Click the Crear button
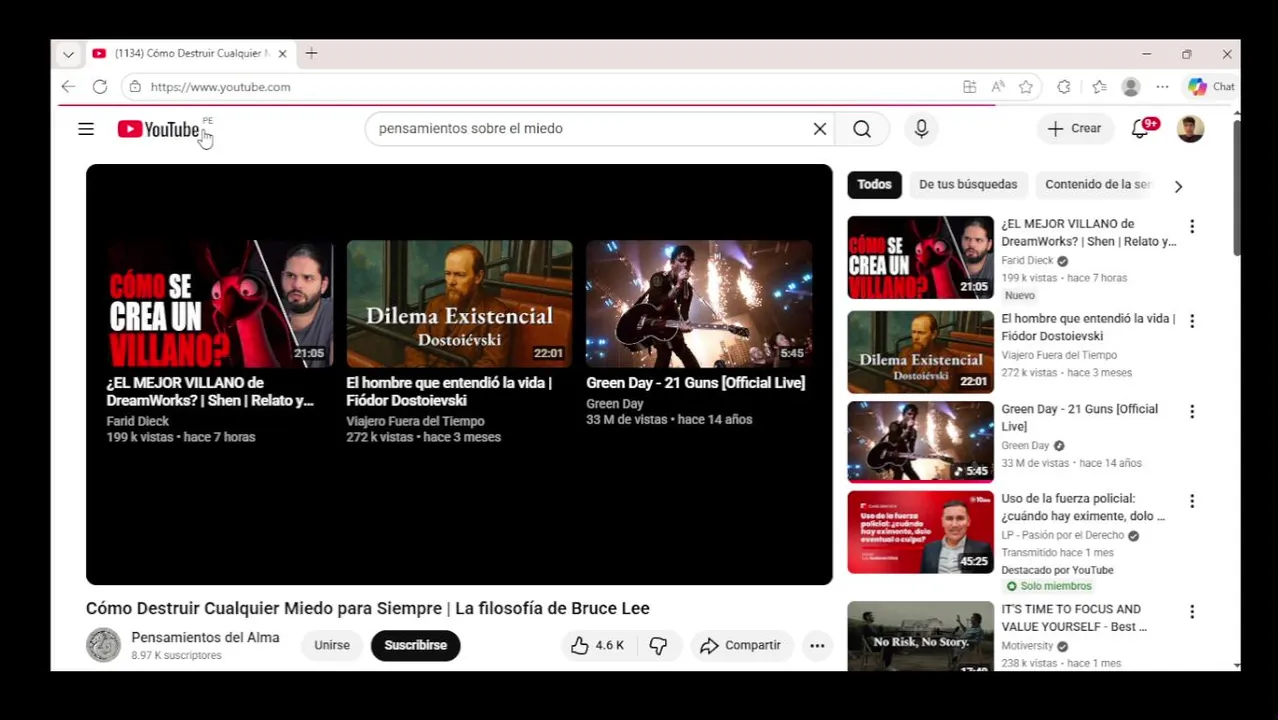The height and width of the screenshot is (720, 1278). (1075, 128)
